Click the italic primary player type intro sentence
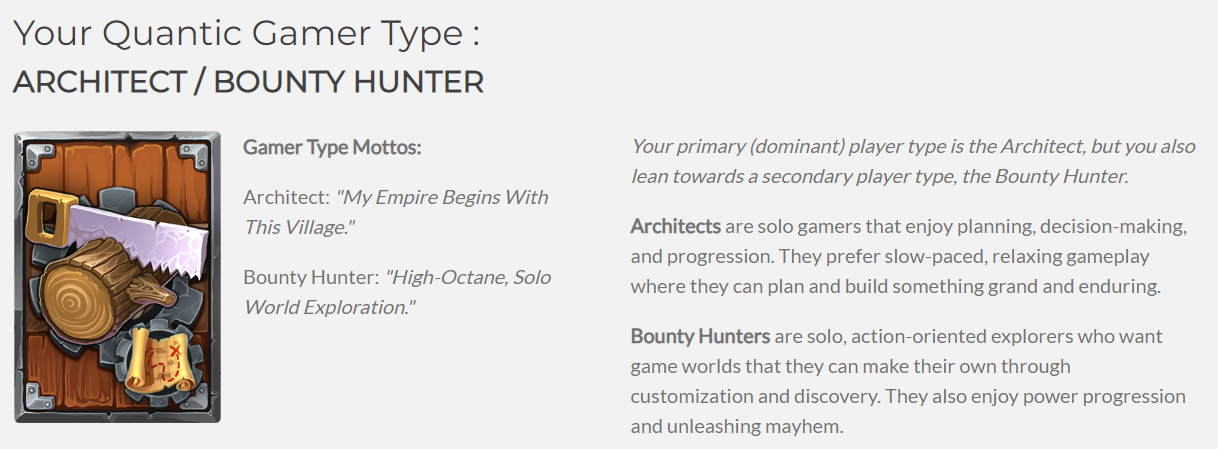1218x449 pixels. click(913, 161)
